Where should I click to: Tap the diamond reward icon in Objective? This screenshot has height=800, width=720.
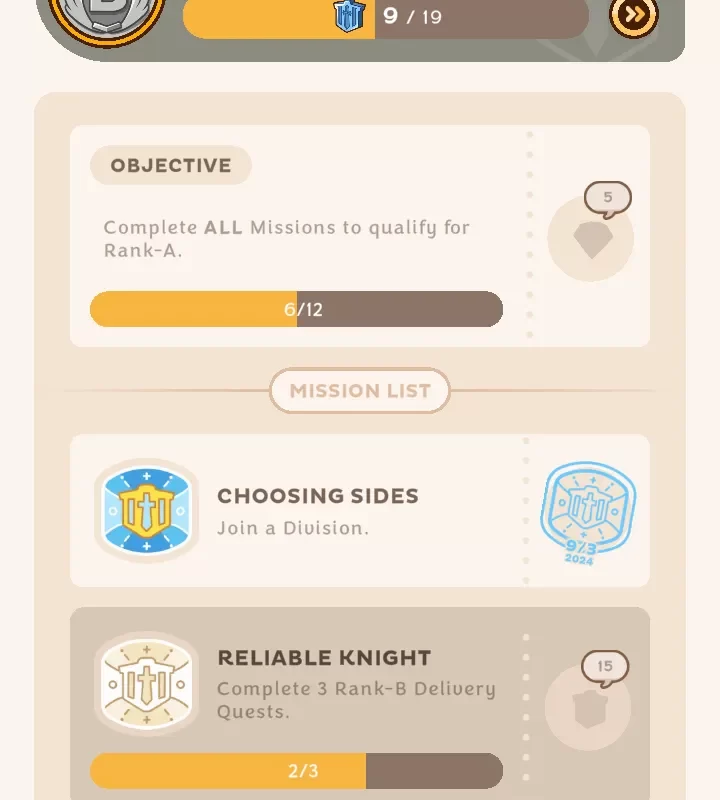click(591, 240)
